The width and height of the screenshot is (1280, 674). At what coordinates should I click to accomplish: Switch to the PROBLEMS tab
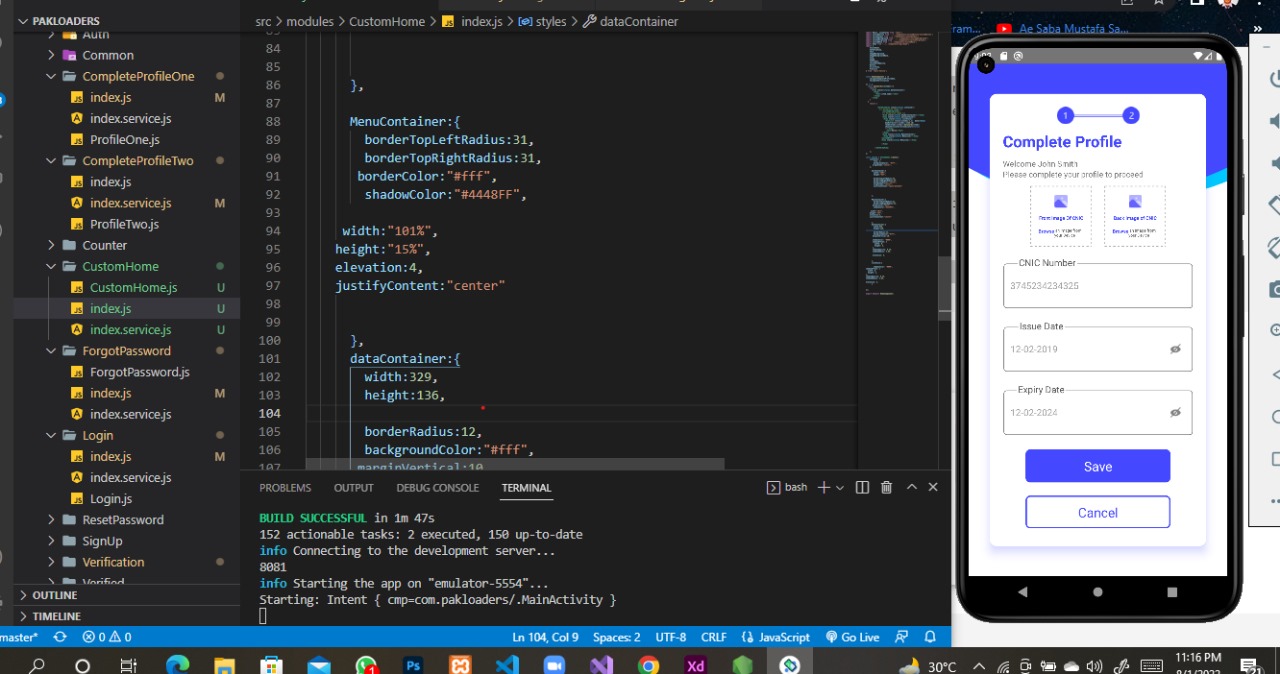tap(285, 487)
